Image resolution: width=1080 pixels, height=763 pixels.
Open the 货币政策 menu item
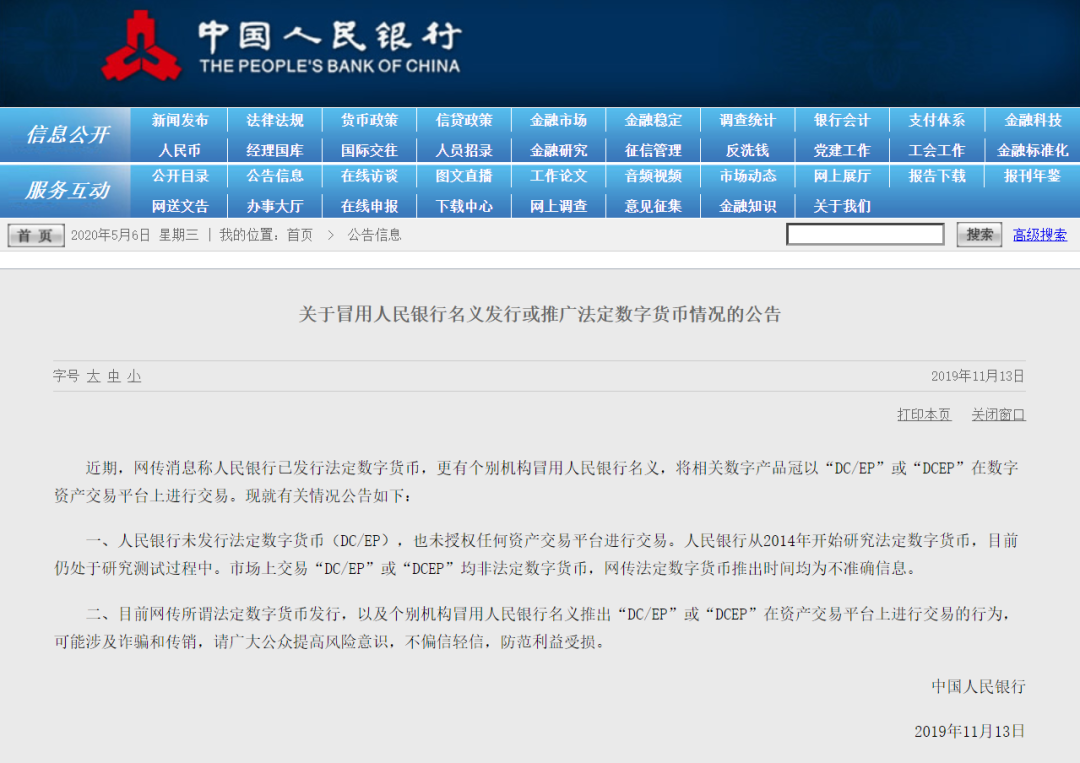pyautogui.click(x=369, y=121)
